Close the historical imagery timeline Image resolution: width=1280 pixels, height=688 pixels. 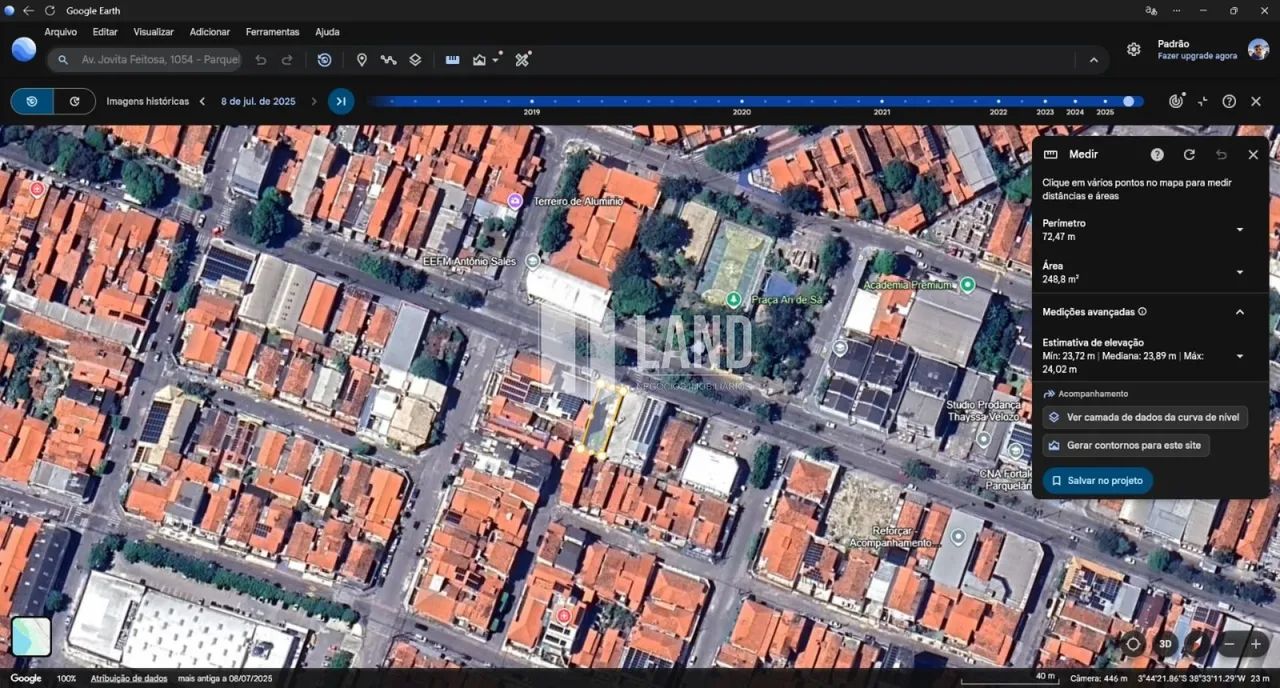point(1256,101)
